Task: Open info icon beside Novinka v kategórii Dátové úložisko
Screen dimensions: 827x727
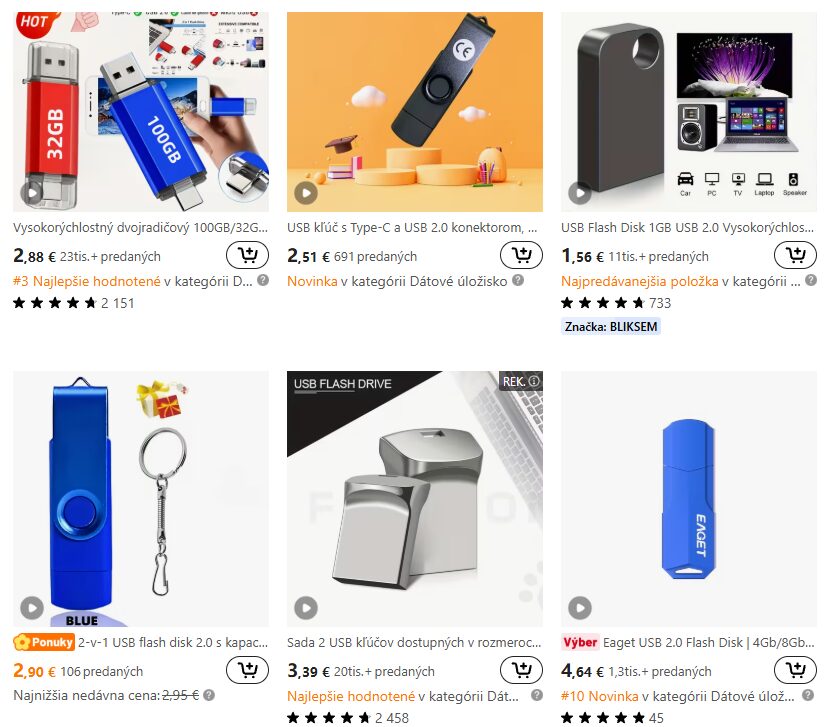Action: 518,280
